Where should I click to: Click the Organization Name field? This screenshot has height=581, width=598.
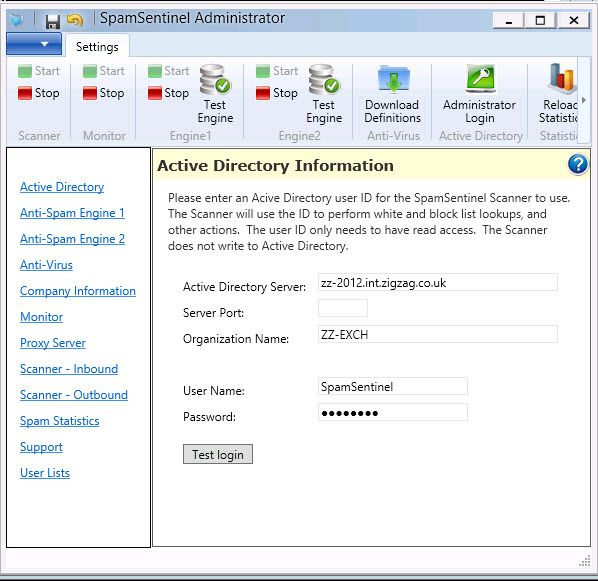click(438, 334)
